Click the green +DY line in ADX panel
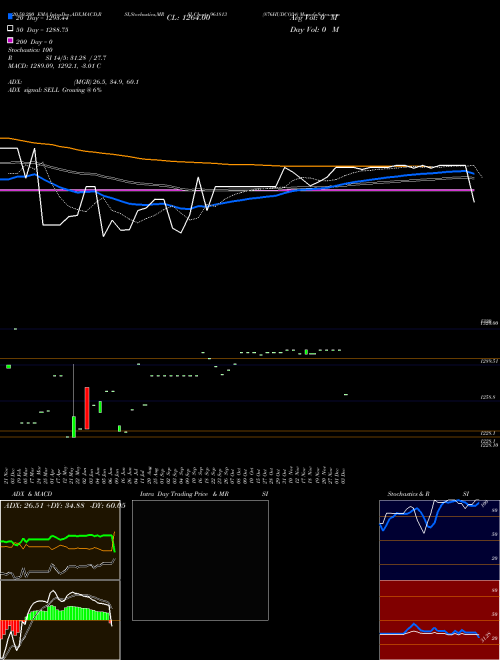The height and width of the screenshot is (660, 500). point(58,539)
